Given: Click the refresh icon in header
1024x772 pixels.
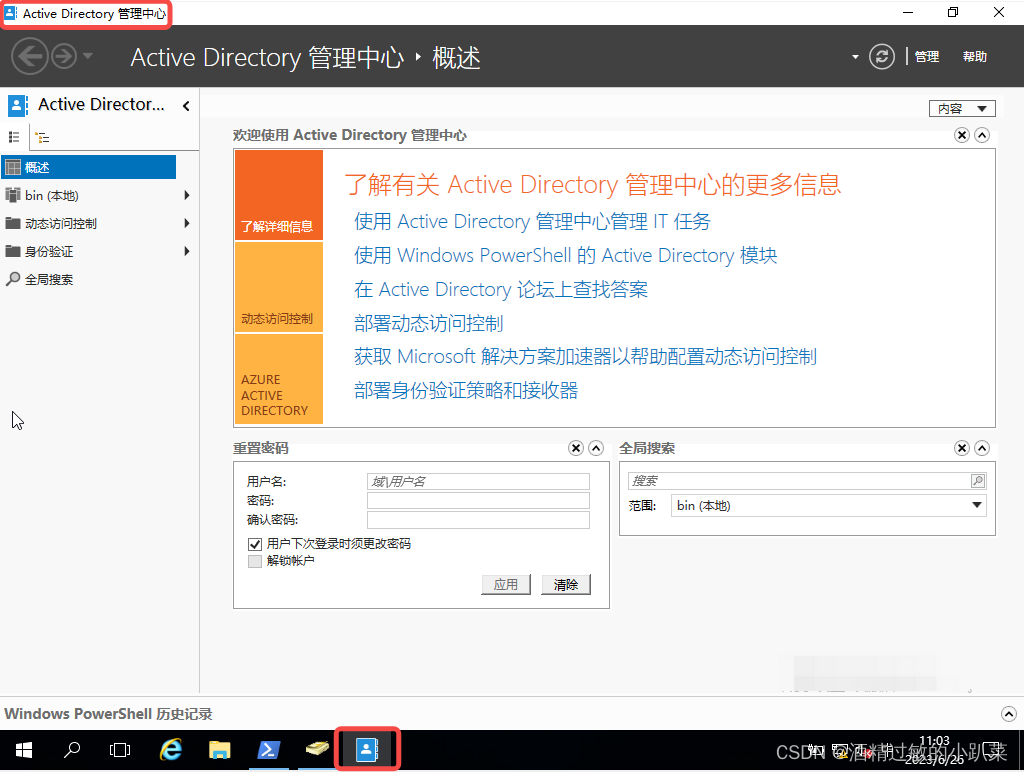Looking at the screenshot, I should click(x=882, y=57).
